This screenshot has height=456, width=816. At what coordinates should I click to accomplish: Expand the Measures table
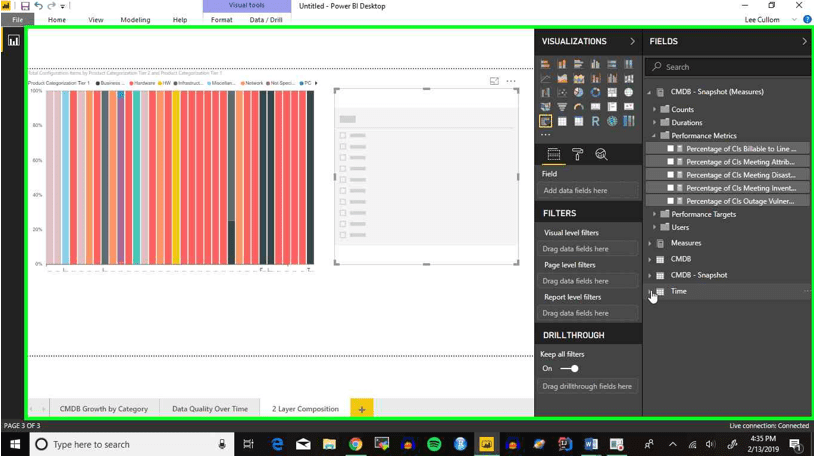pos(649,243)
